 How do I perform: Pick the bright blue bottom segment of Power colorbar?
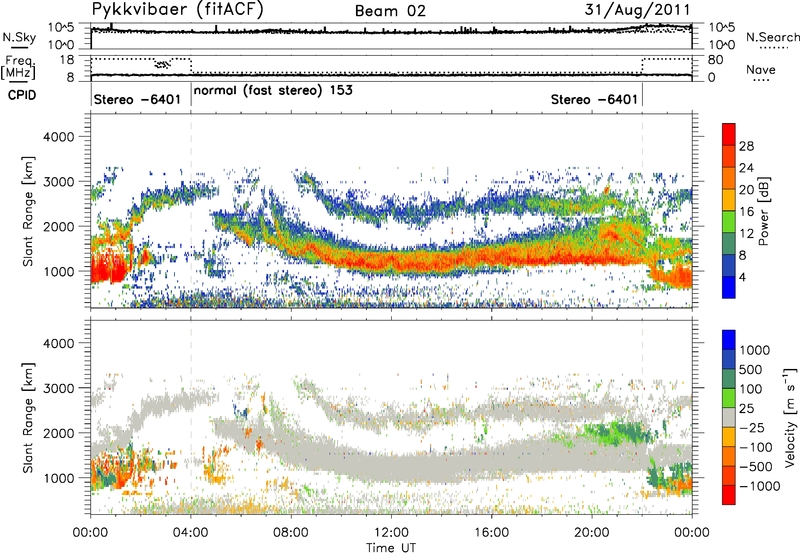click(x=729, y=287)
